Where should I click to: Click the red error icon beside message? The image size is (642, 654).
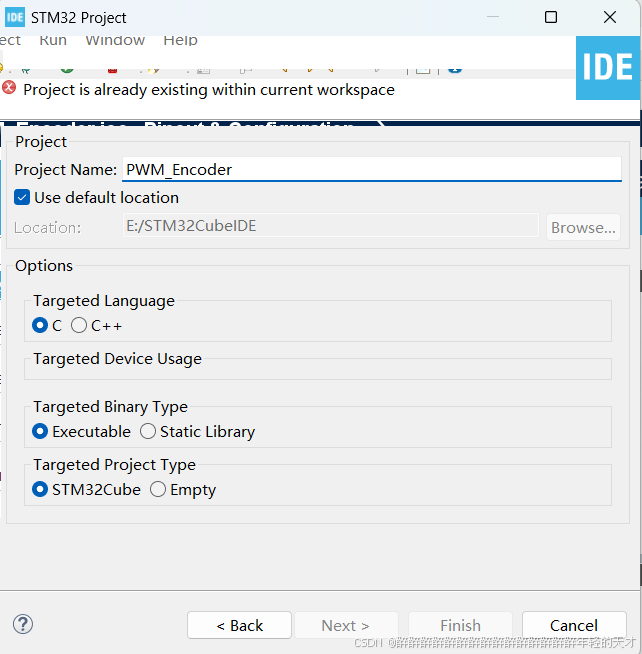pos(9,88)
